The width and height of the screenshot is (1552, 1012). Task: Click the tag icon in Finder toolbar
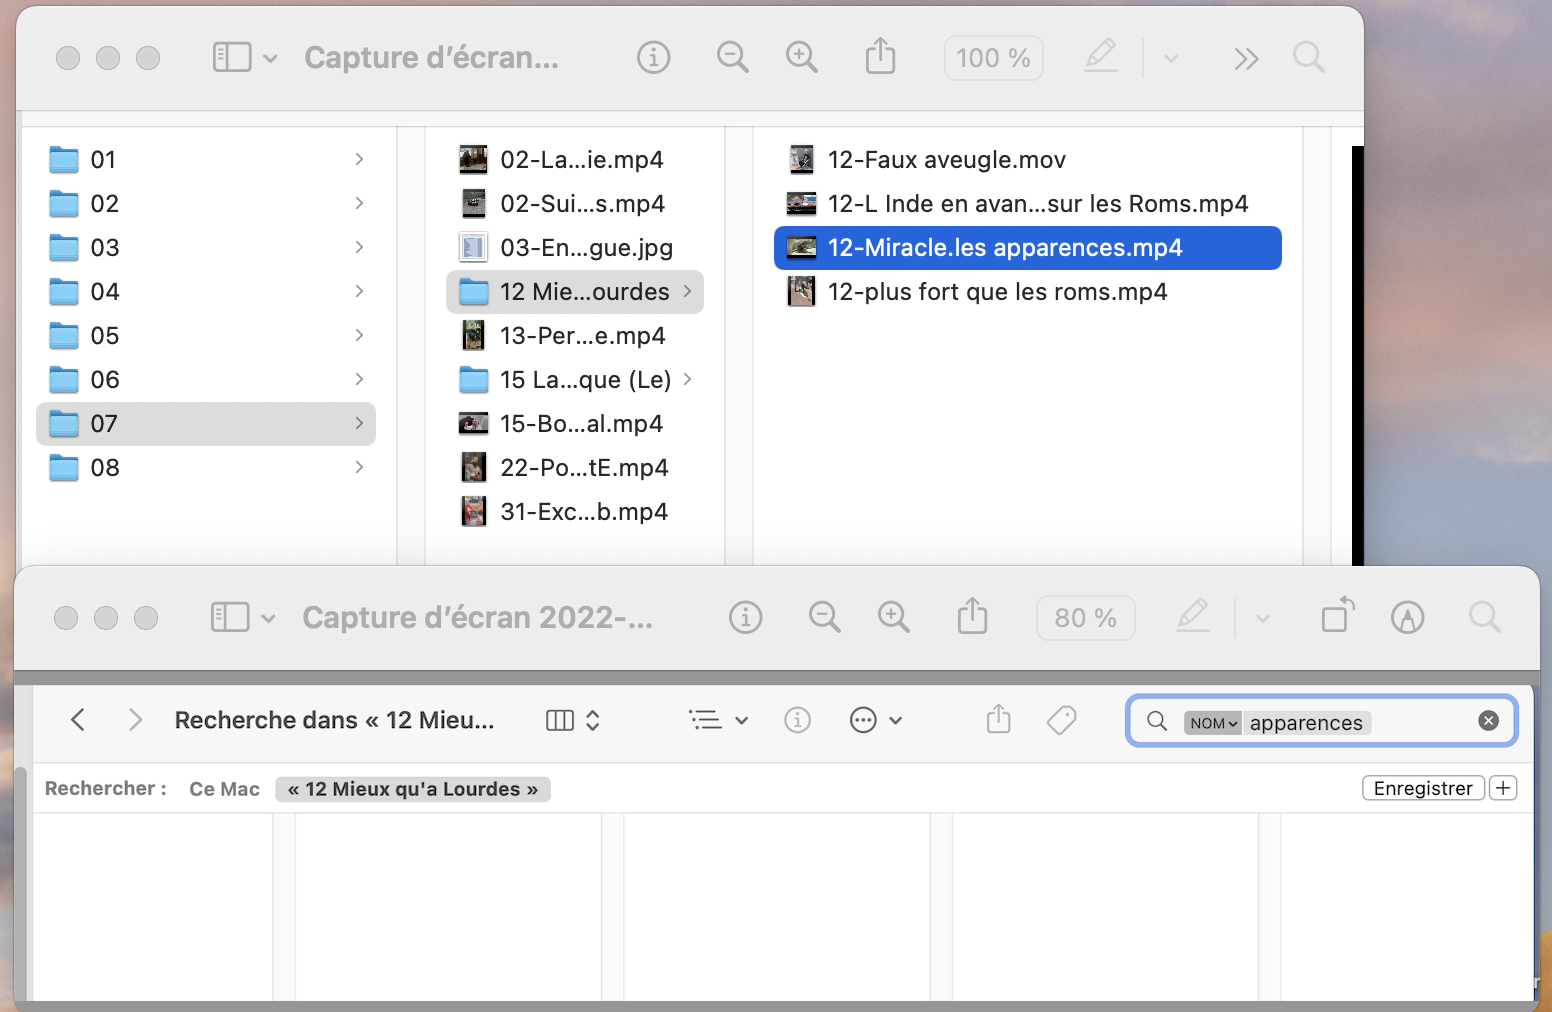[x=1061, y=720]
